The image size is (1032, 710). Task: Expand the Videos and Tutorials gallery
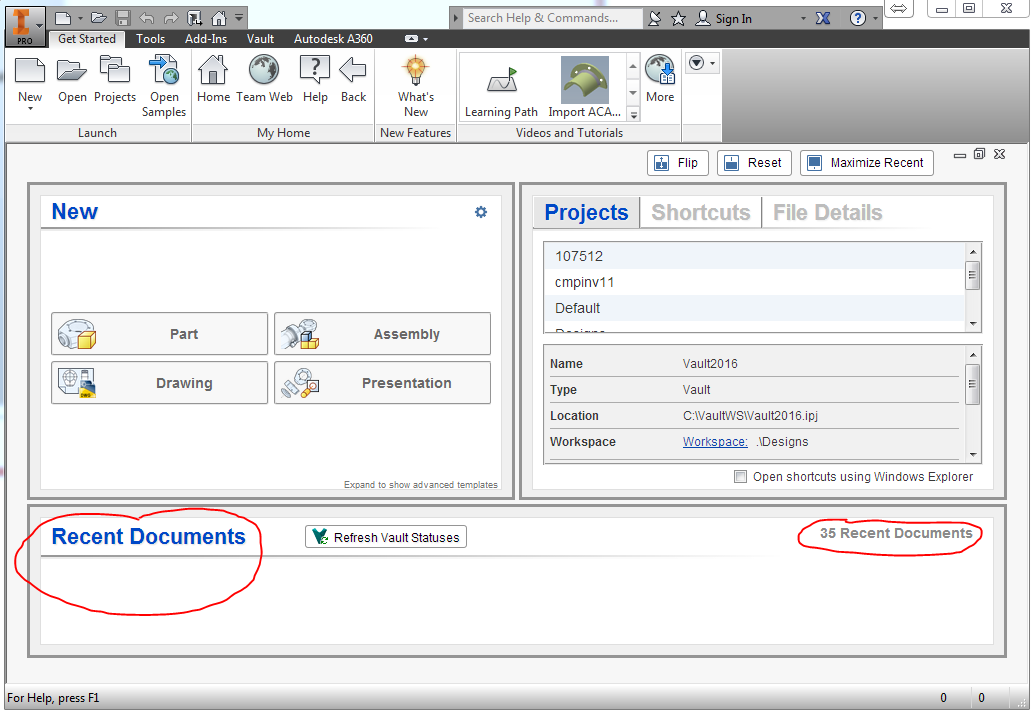click(x=633, y=114)
